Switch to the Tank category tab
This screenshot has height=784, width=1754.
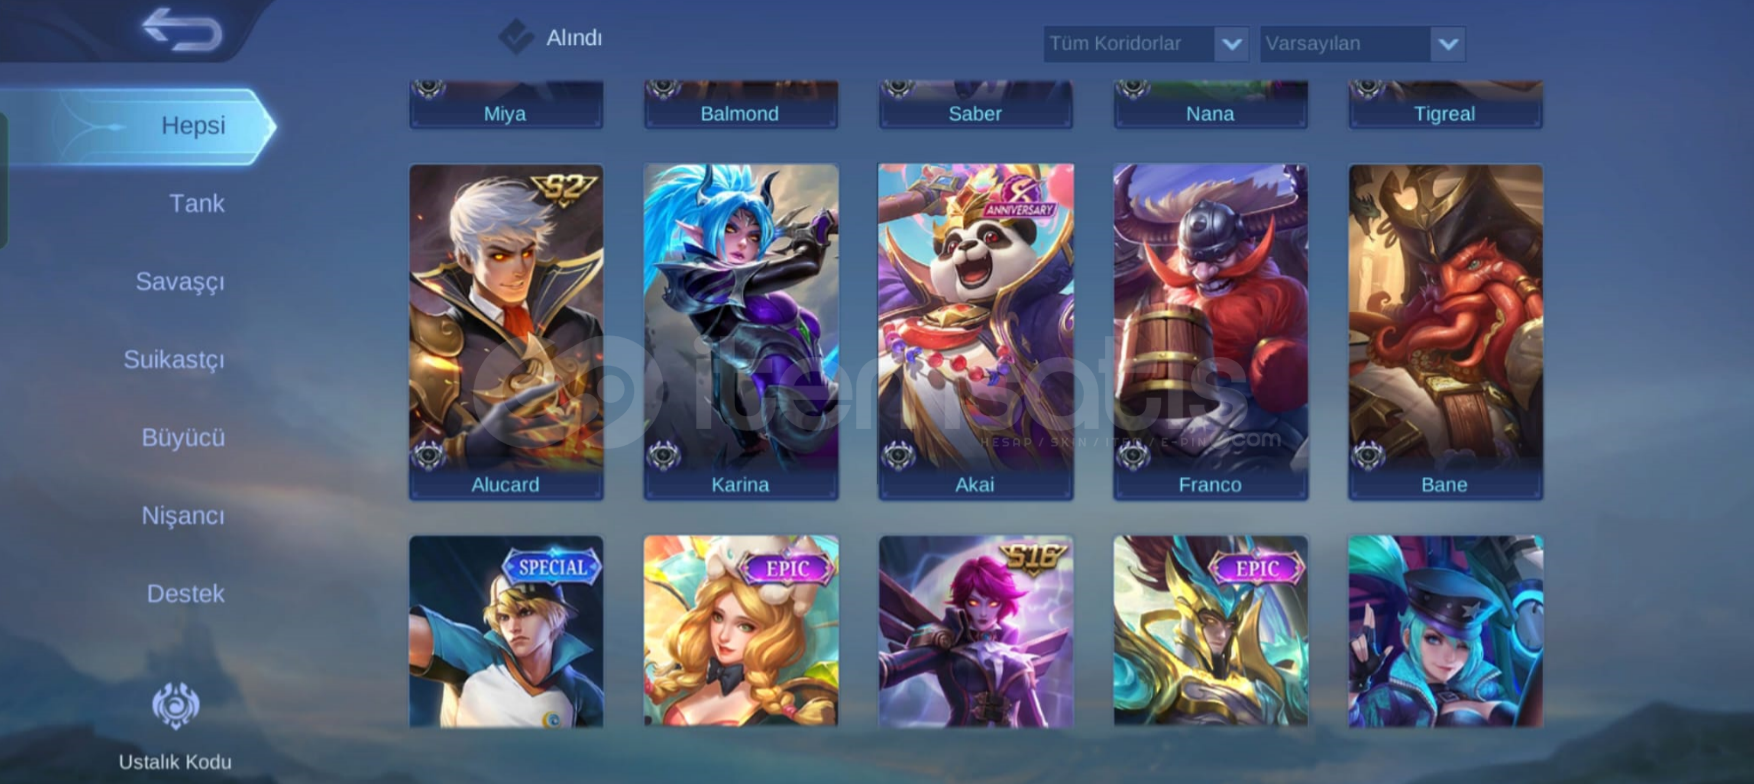click(197, 204)
